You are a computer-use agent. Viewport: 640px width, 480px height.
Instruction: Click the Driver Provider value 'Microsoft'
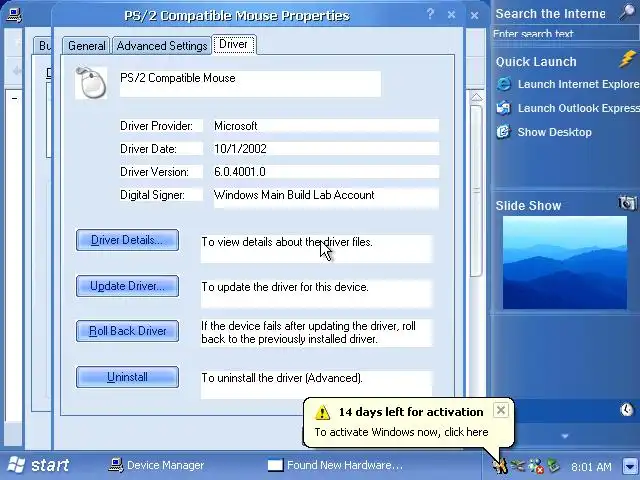pos(326,126)
